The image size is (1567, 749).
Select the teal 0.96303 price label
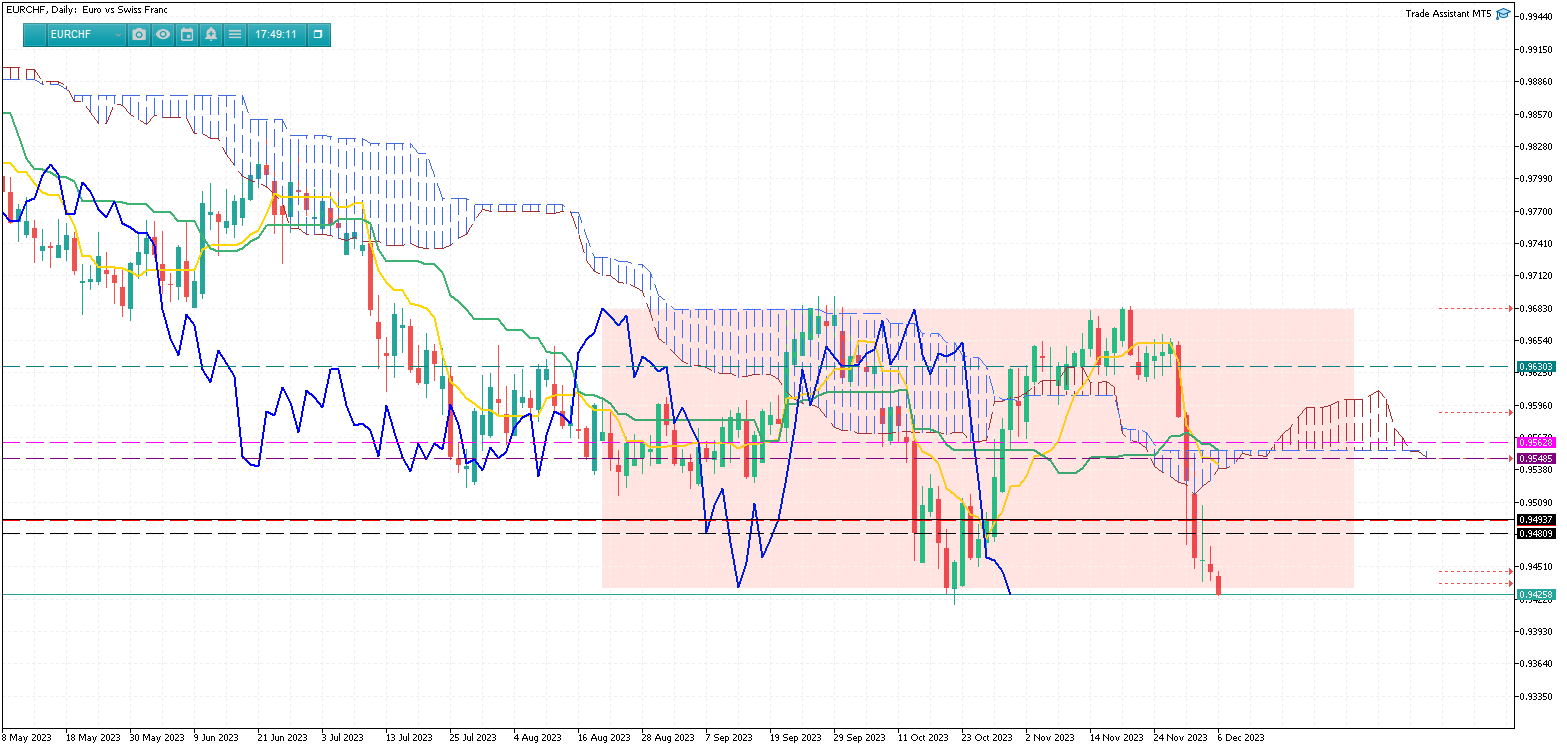coord(1535,367)
